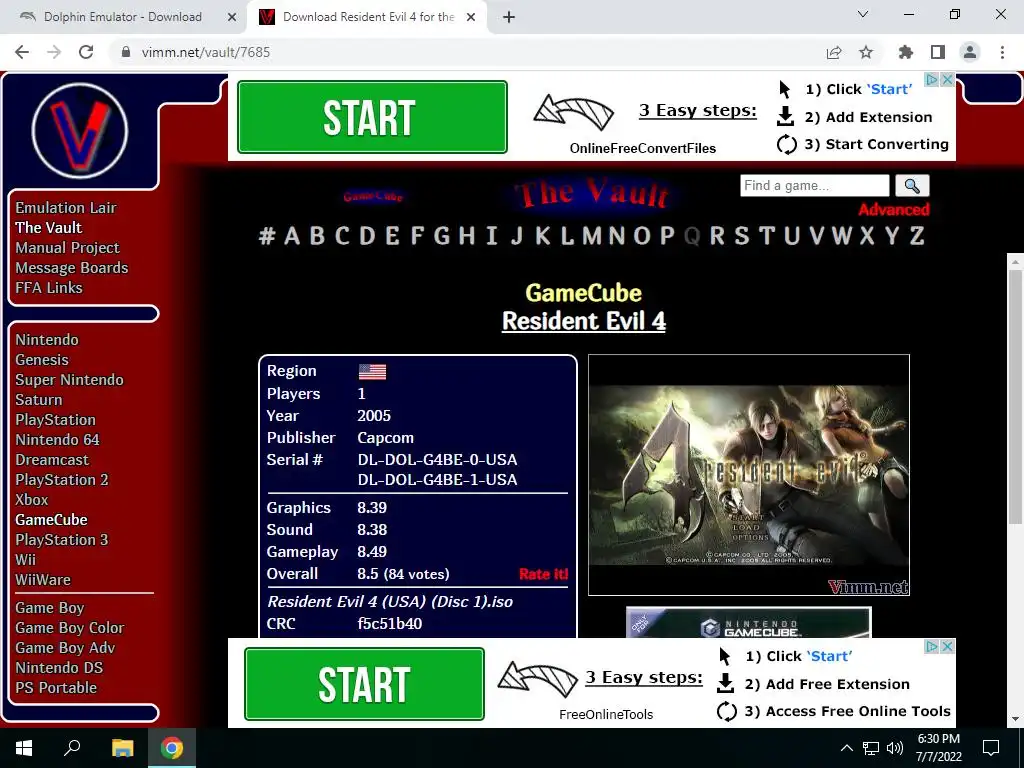Switch to the Dolphin Emulator - Download tab
Viewport: 1024px width, 768px height.
coord(123,17)
